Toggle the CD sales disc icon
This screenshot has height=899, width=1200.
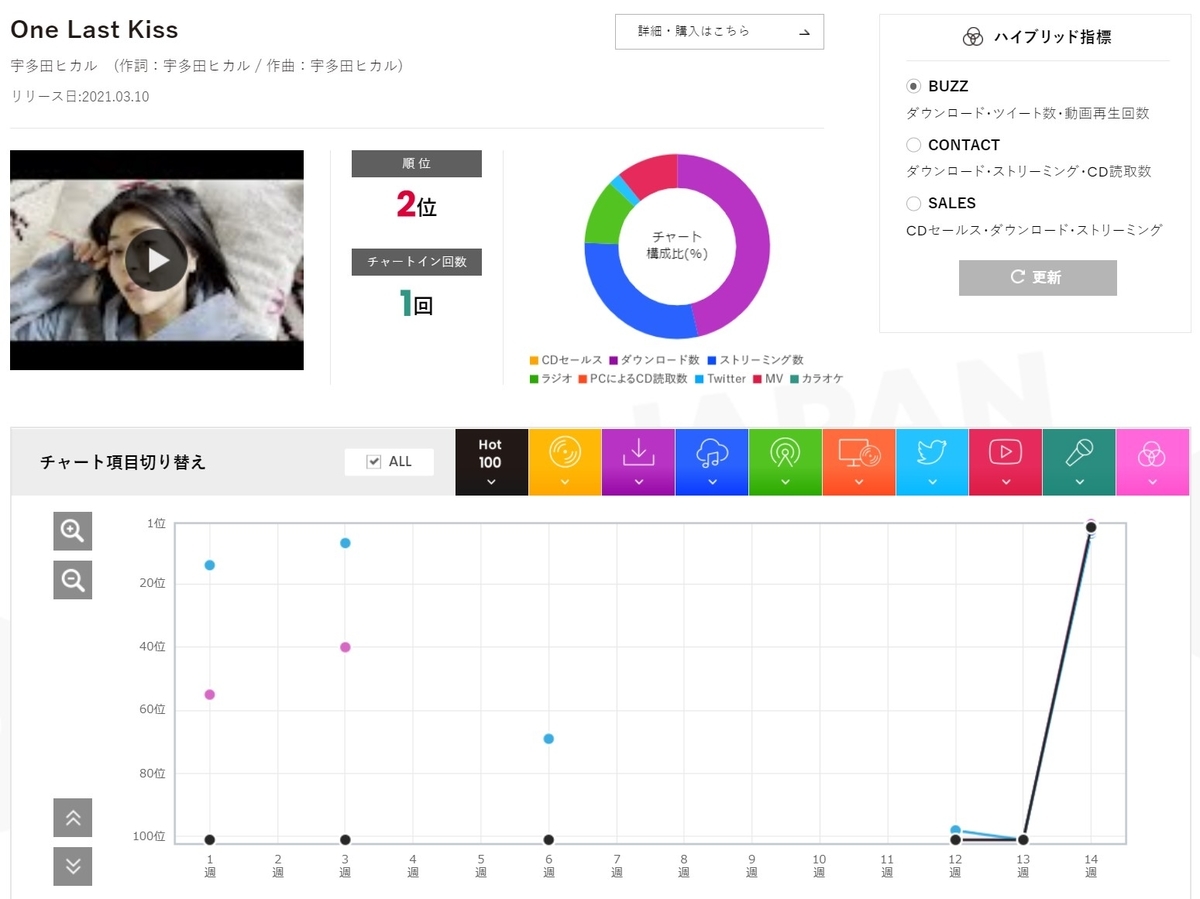565,462
